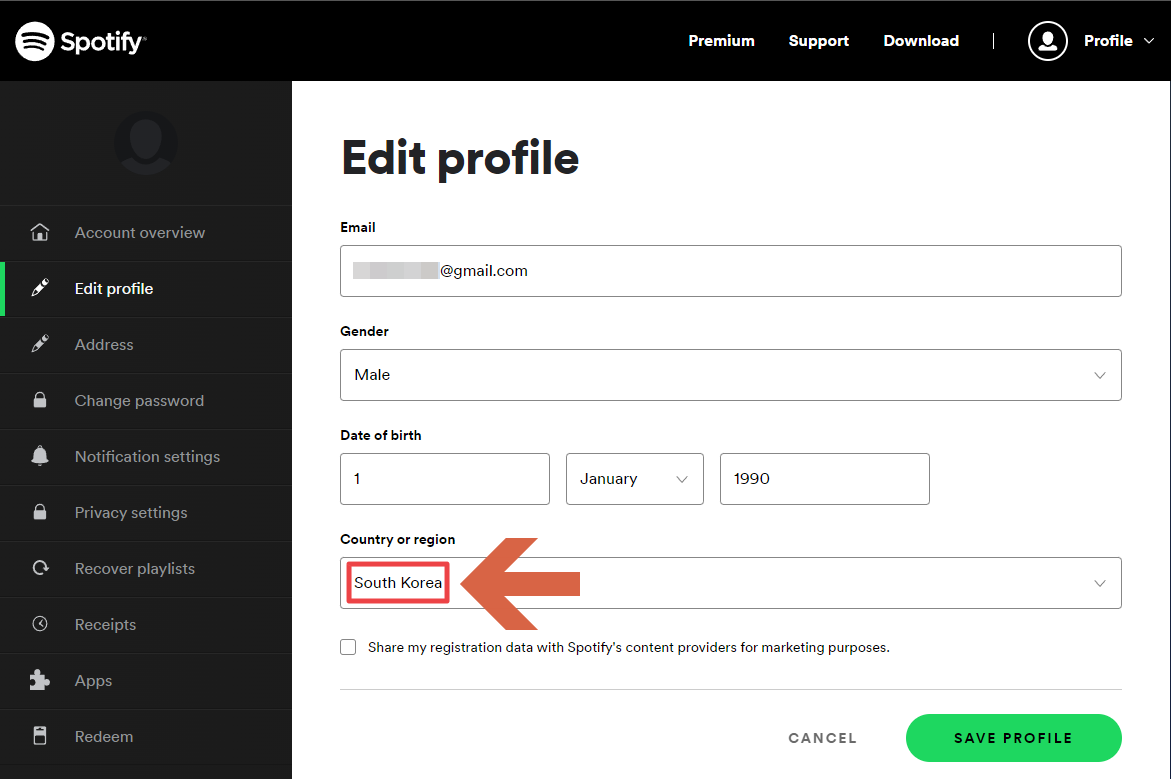Expand the Gender dropdown
The height and width of the screenshot is (779, 1171).
coord(730,375)
